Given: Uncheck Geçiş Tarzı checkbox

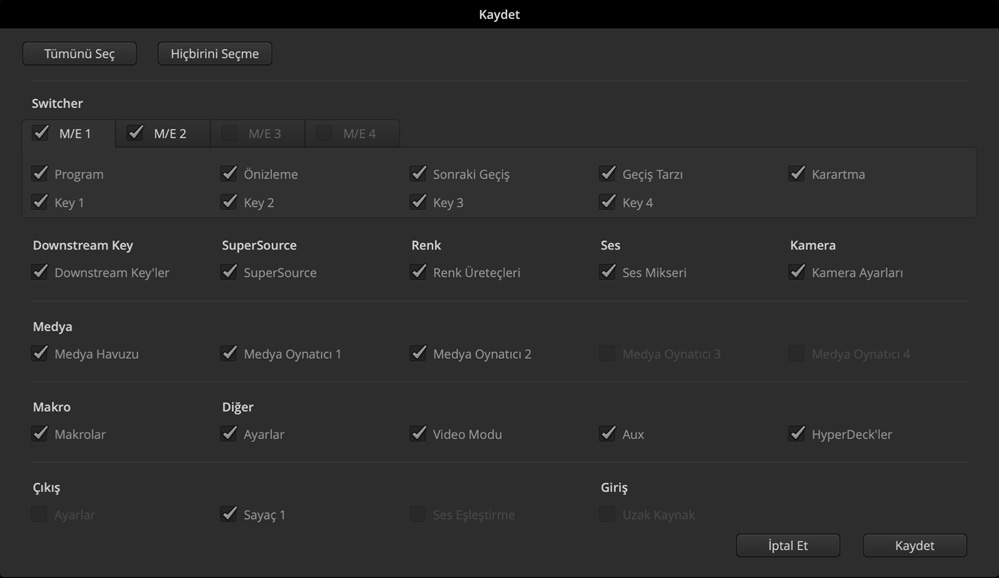Looking at the screenshot, I should 607,174.
